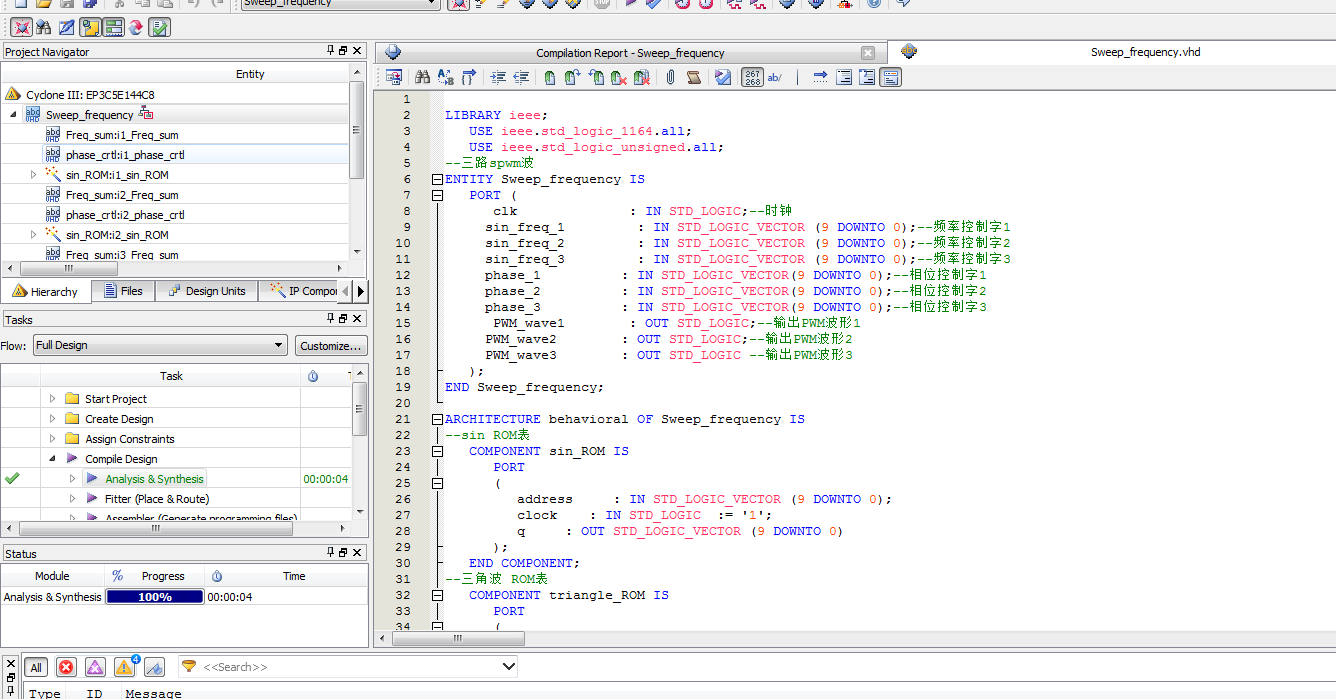Toggle line numbers display button (267/268)
Viewport: 1336px width, 699px height.
[x=752, y=77]
